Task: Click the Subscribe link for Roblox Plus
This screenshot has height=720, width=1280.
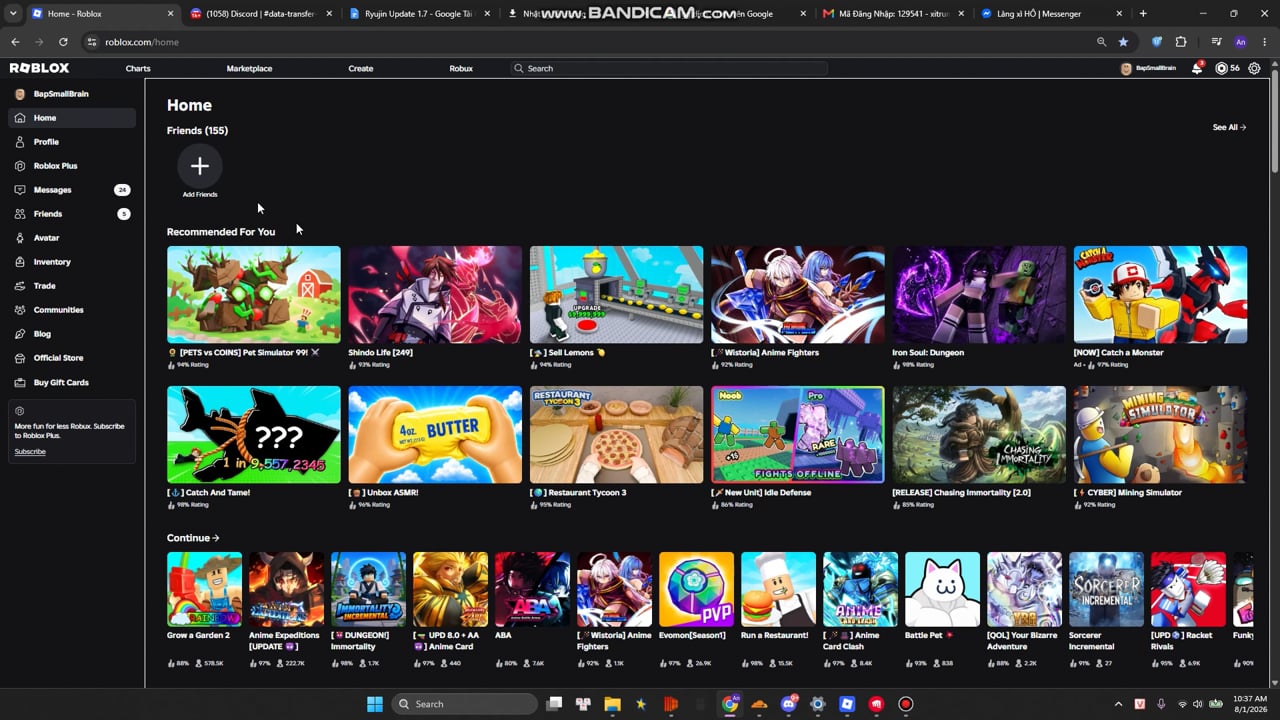Action: 30,451
